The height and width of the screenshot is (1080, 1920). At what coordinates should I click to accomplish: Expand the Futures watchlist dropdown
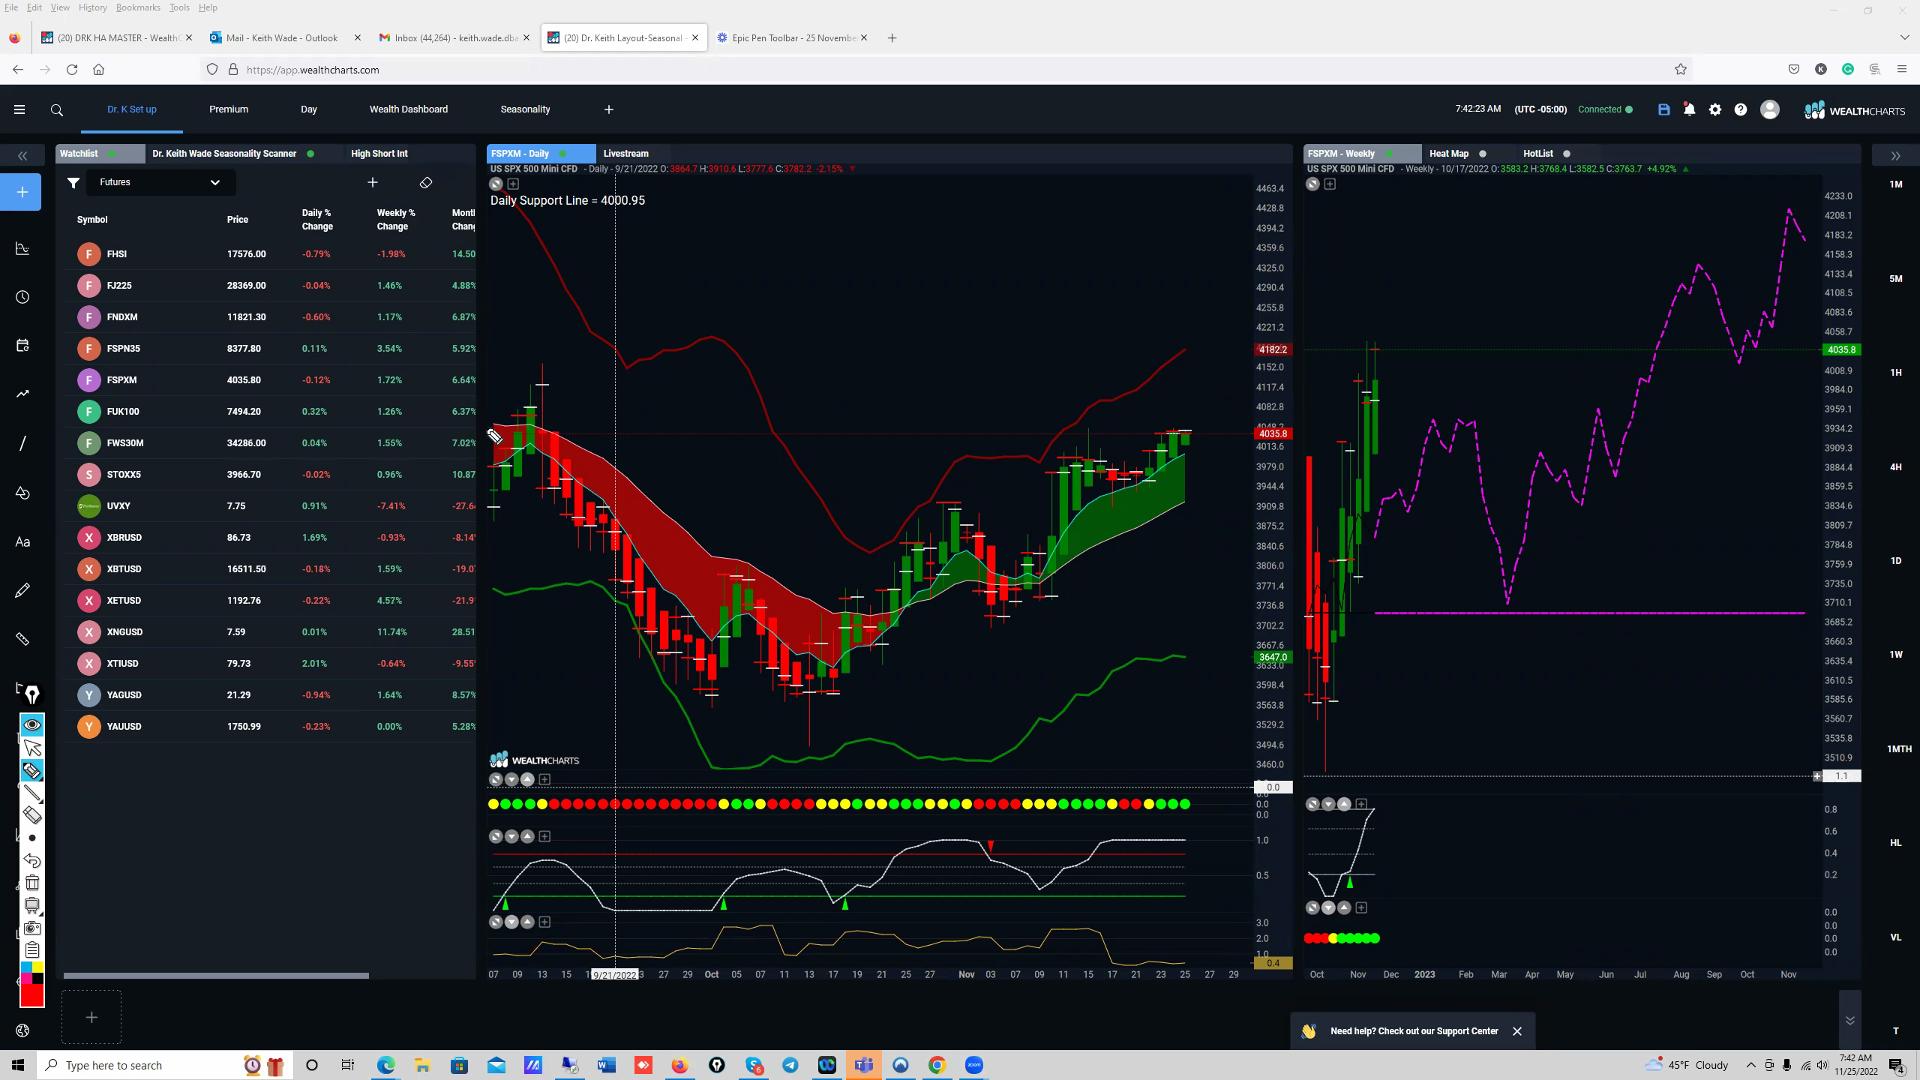[x=160, y=183]
